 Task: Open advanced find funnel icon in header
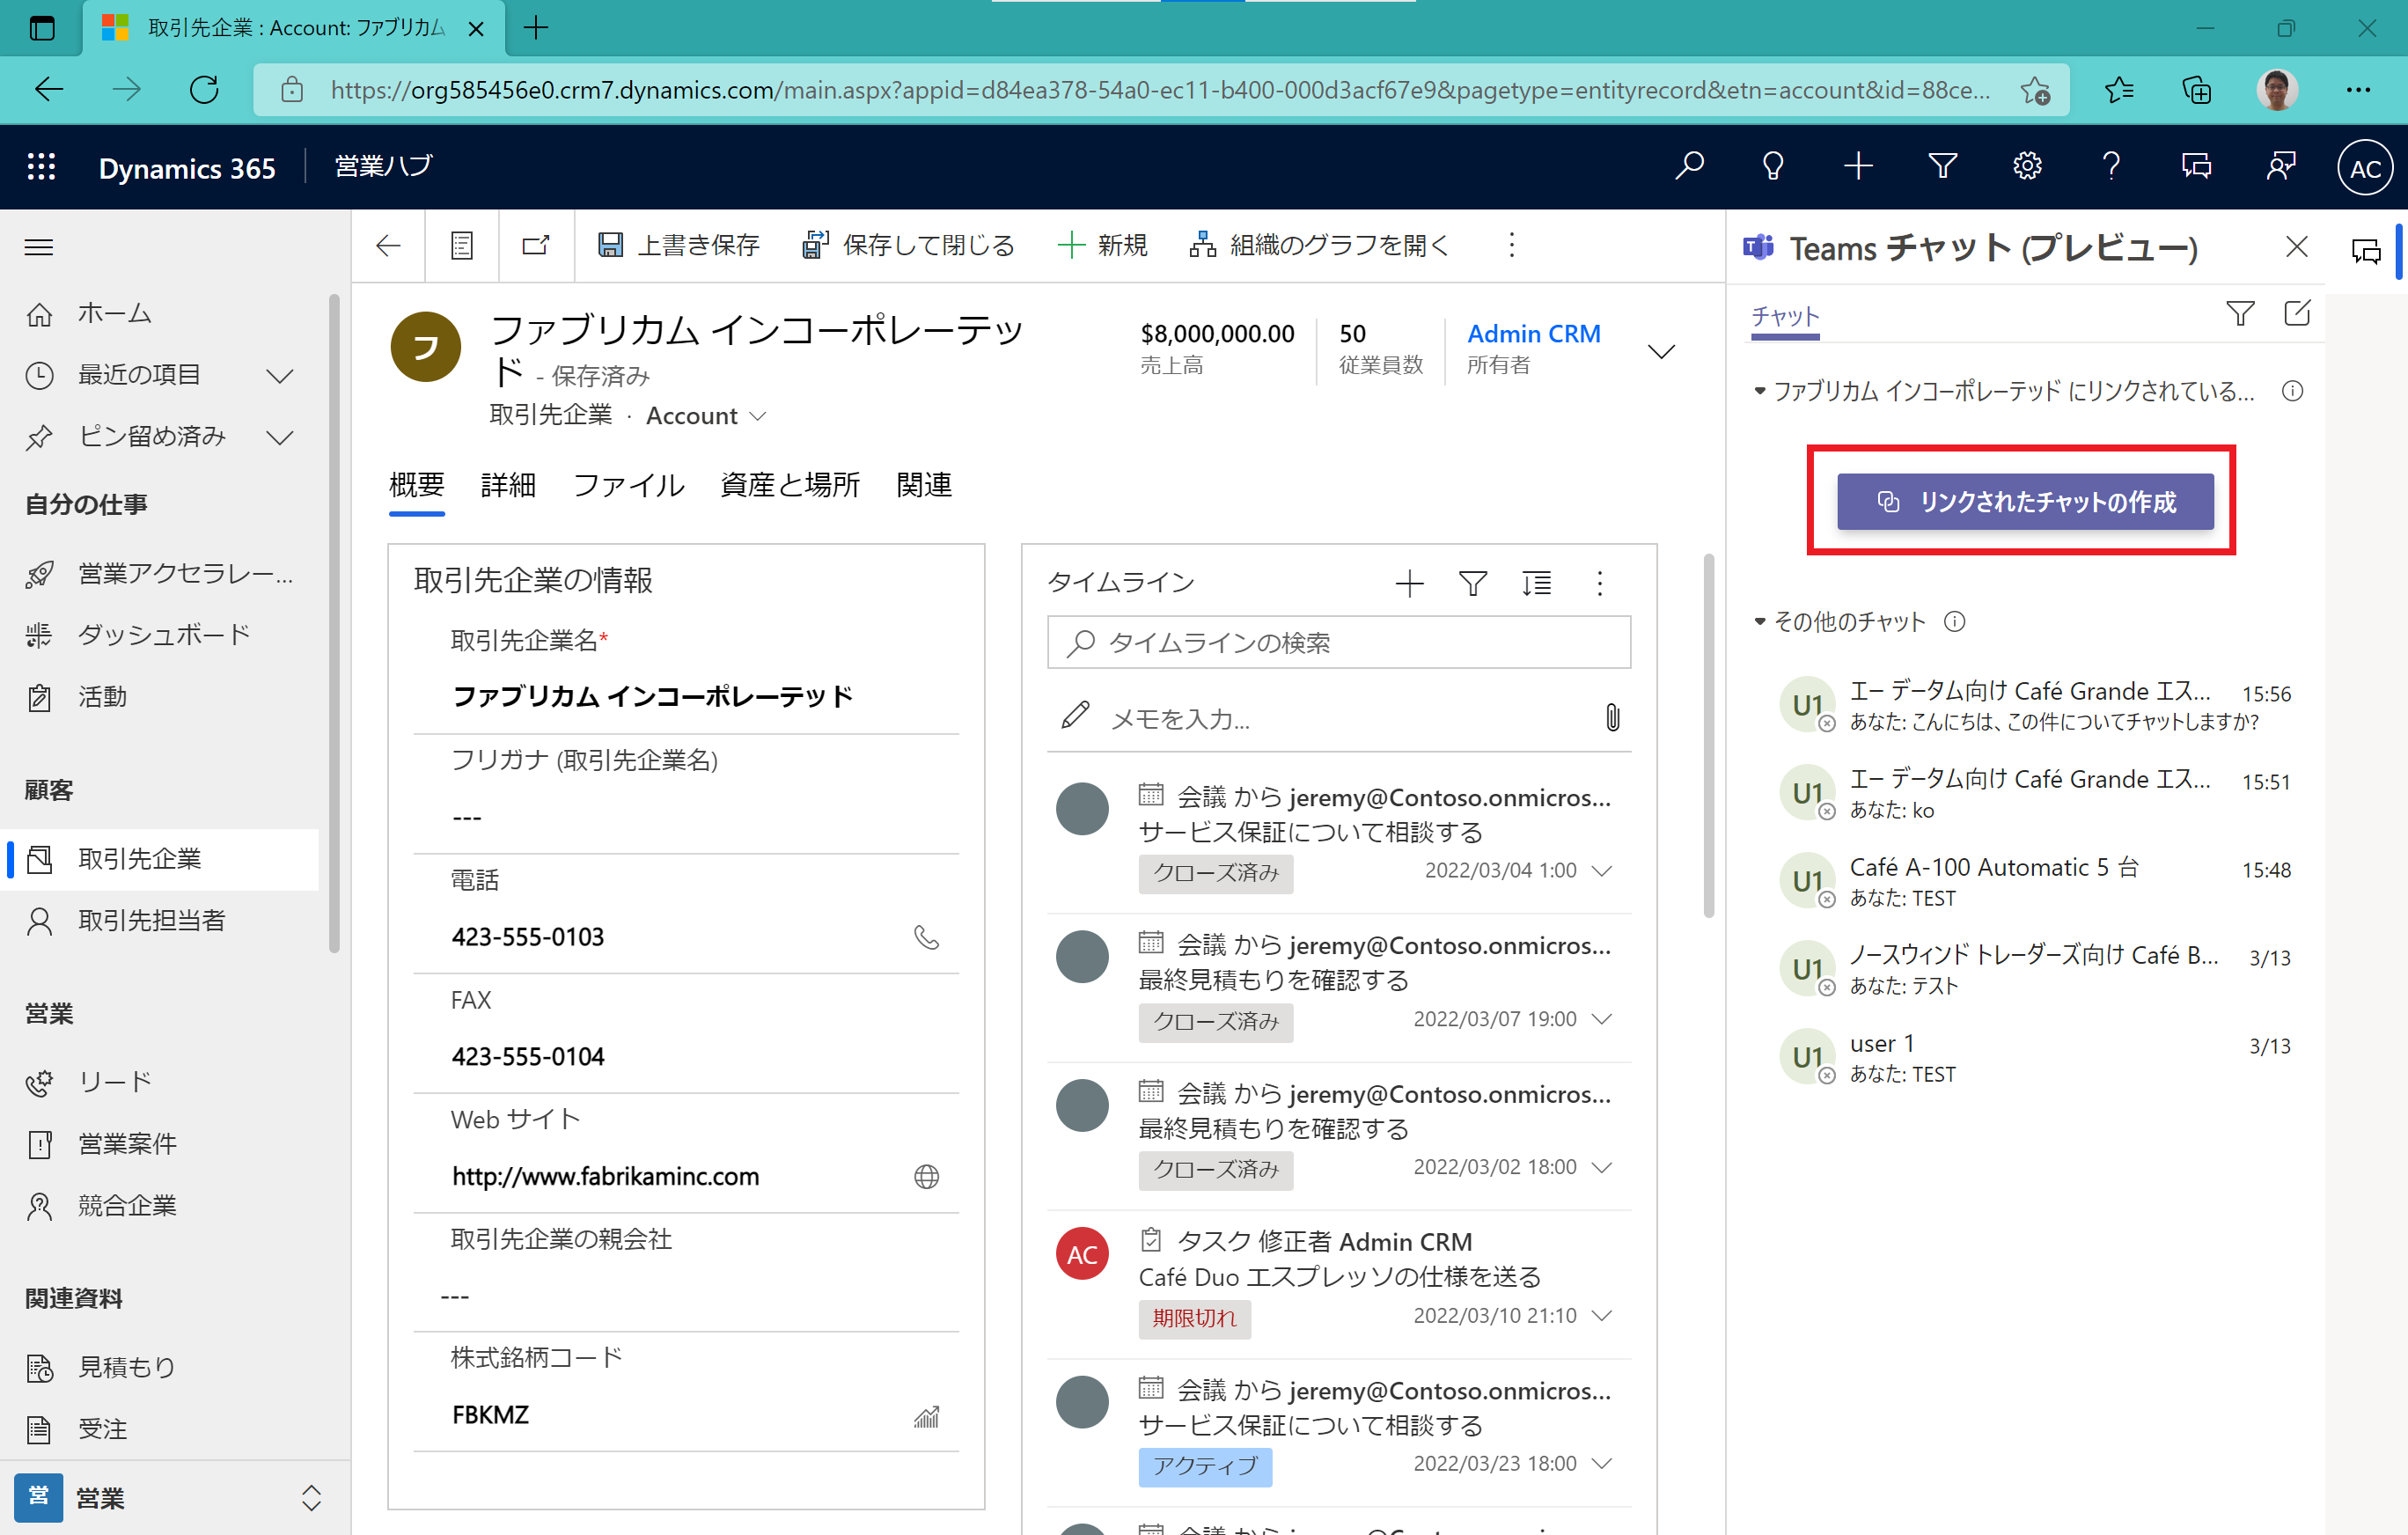click(1942, 166)
